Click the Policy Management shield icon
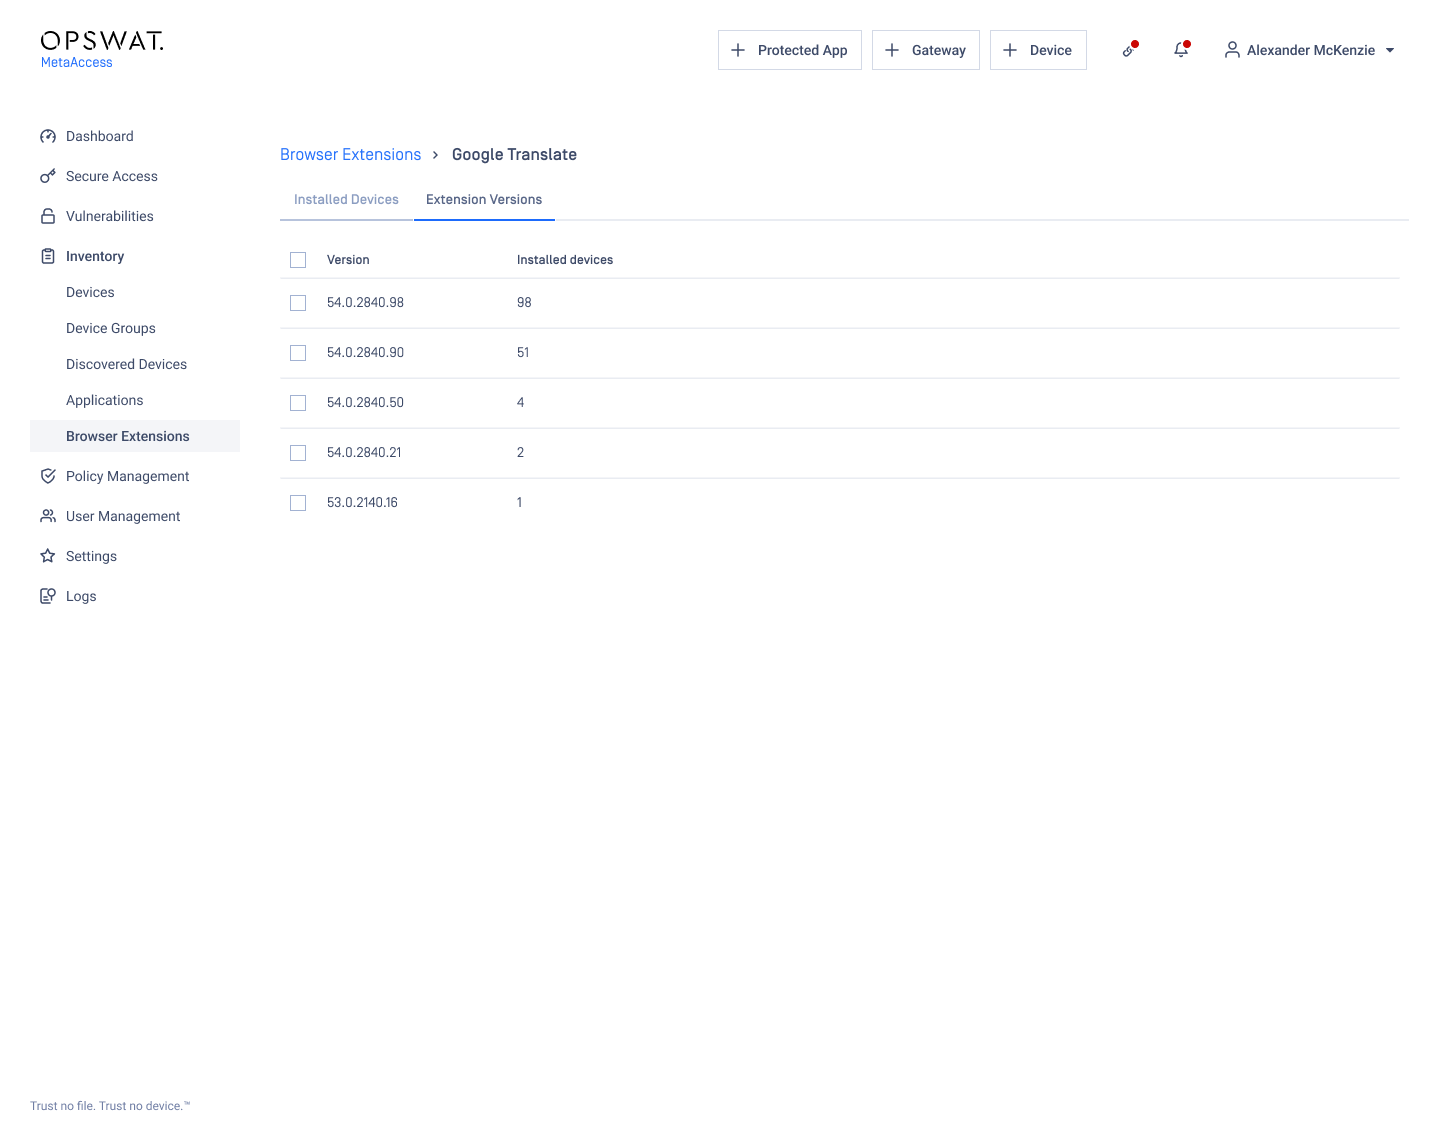Screen dimensions: 1440x1146 click(48, 476)
